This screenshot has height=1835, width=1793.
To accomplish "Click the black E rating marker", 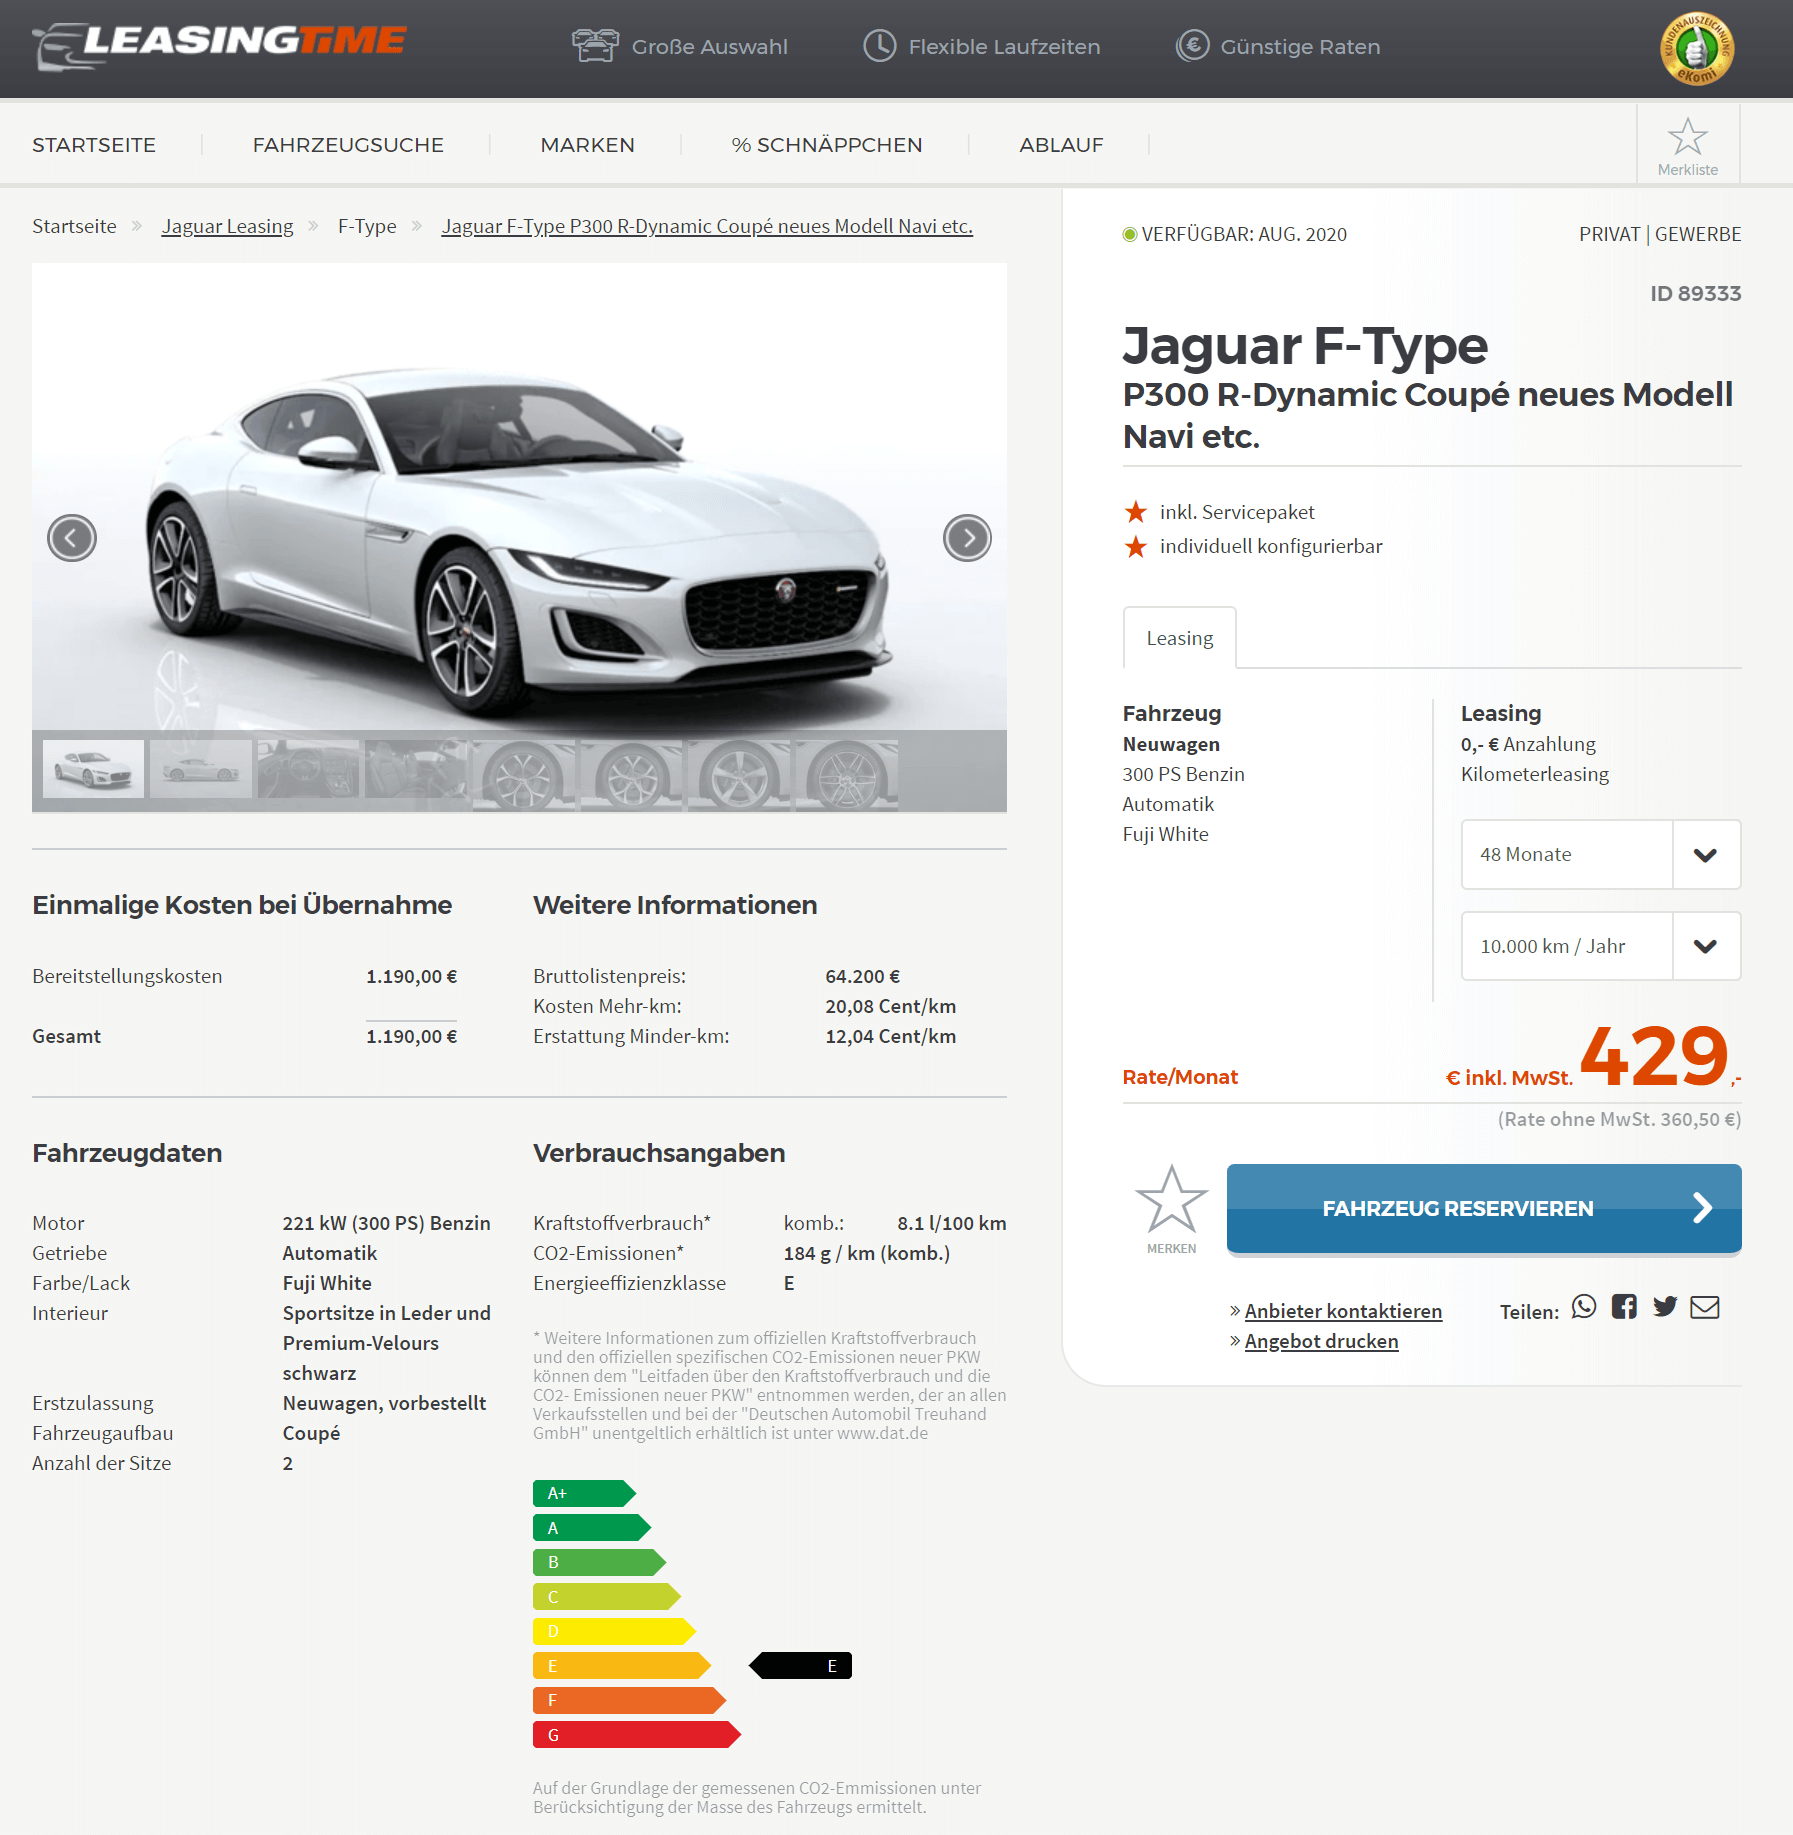I will (801, 1666).
